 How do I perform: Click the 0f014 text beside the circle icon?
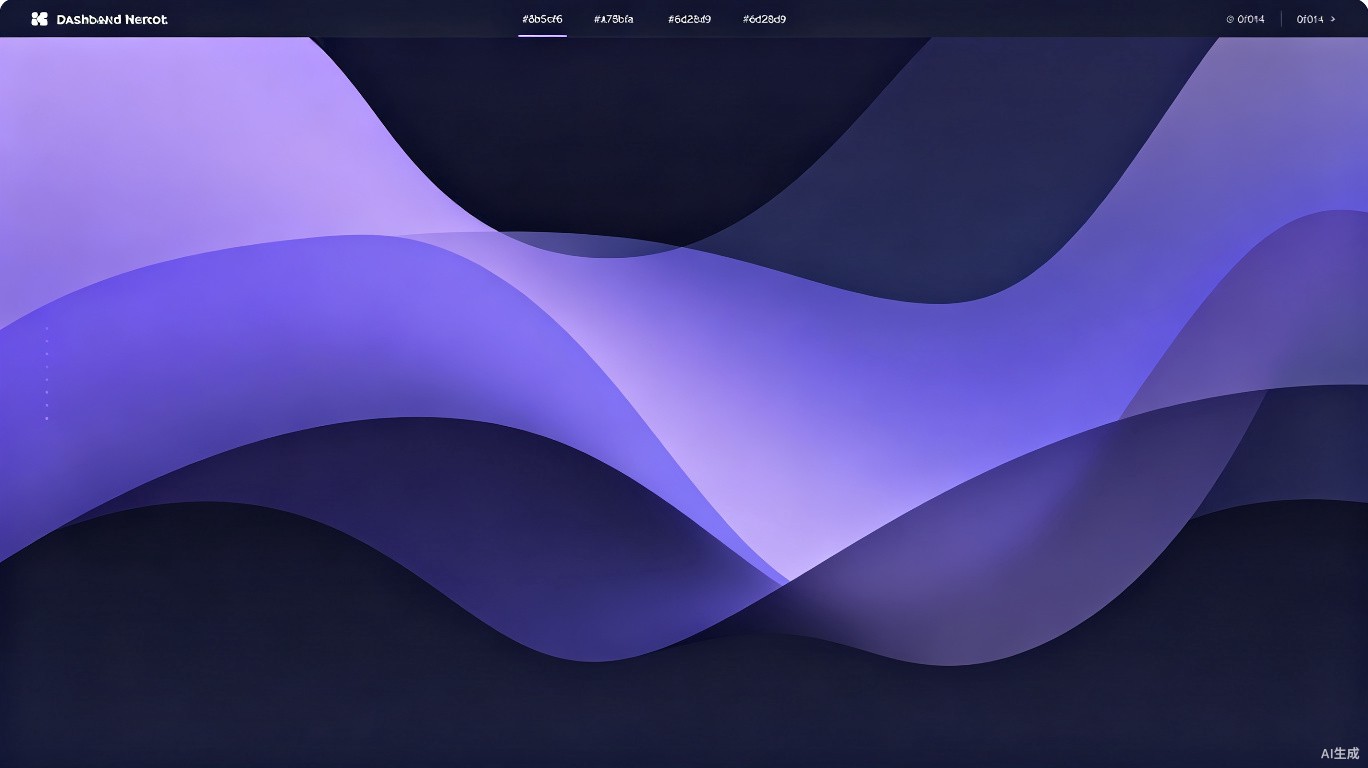pos(1251,19)
